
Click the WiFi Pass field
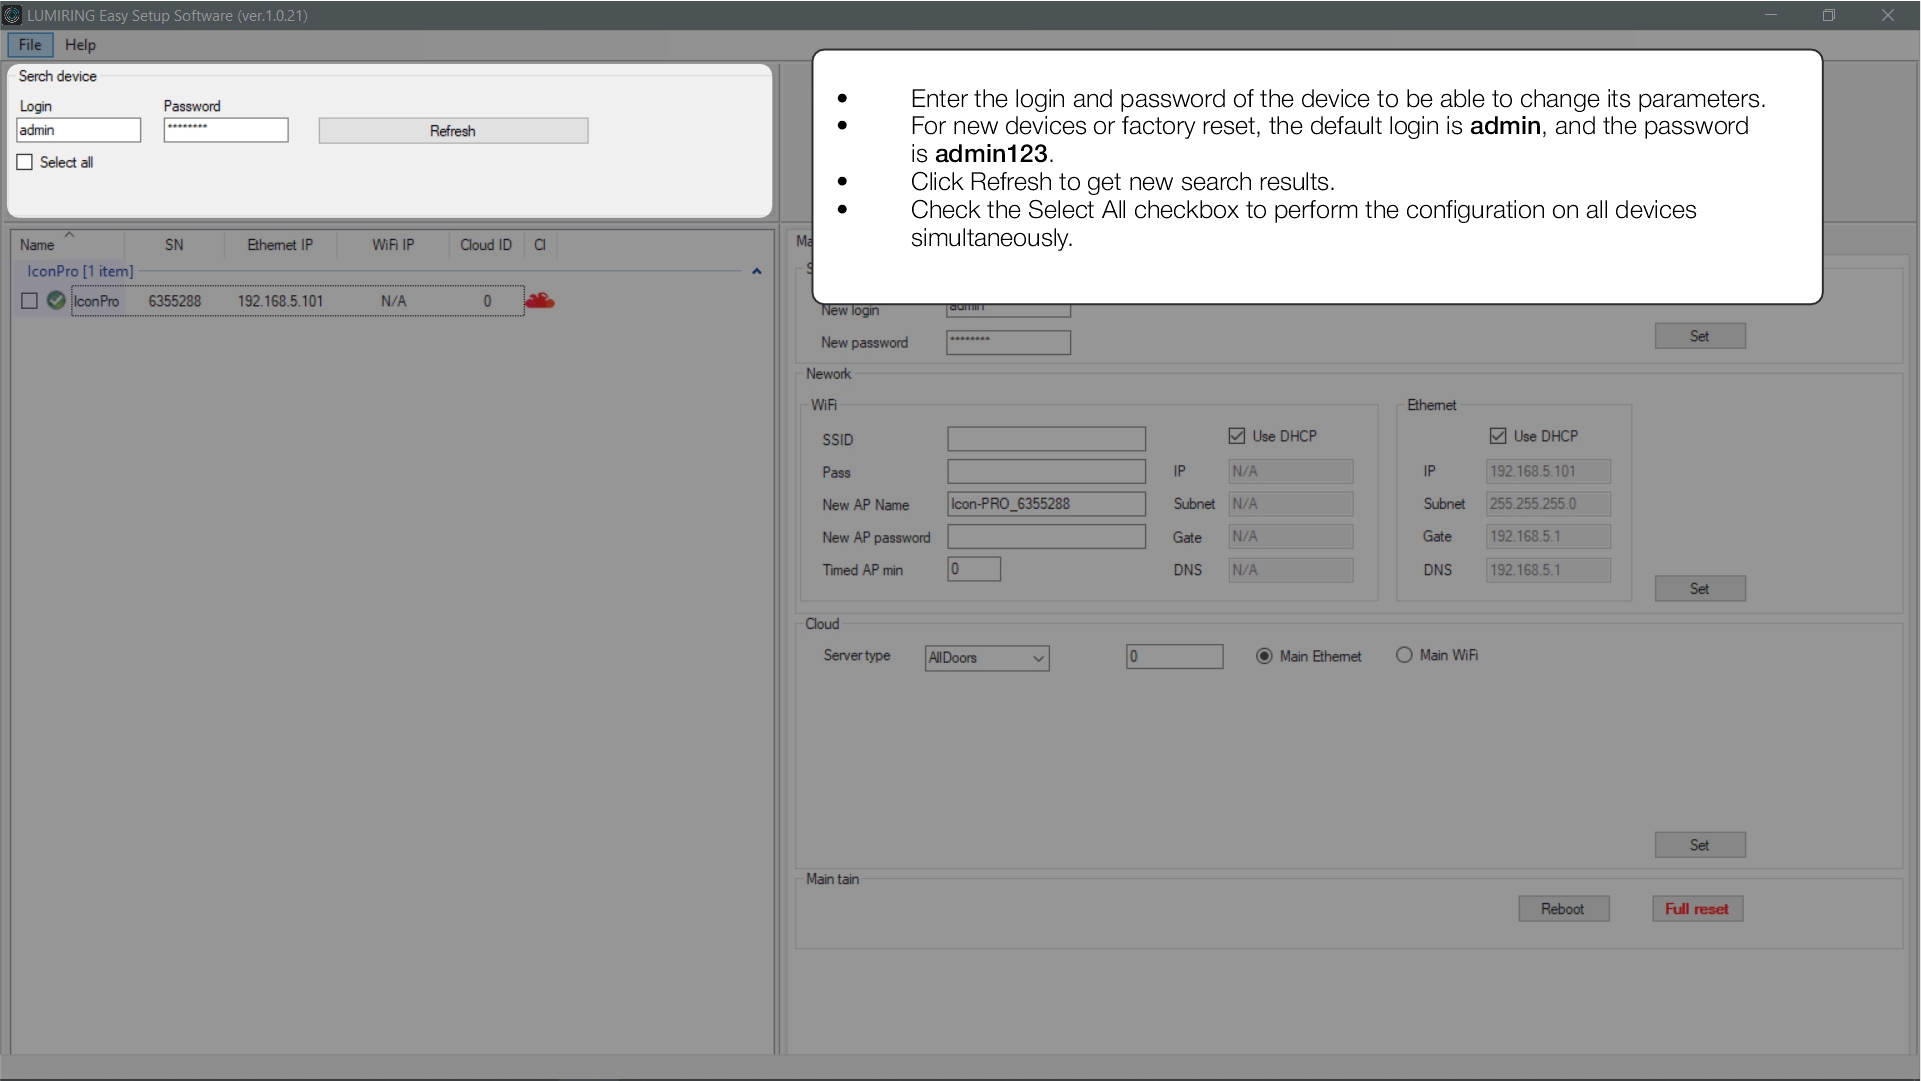pyautogui.click(x=1046, y=471)
